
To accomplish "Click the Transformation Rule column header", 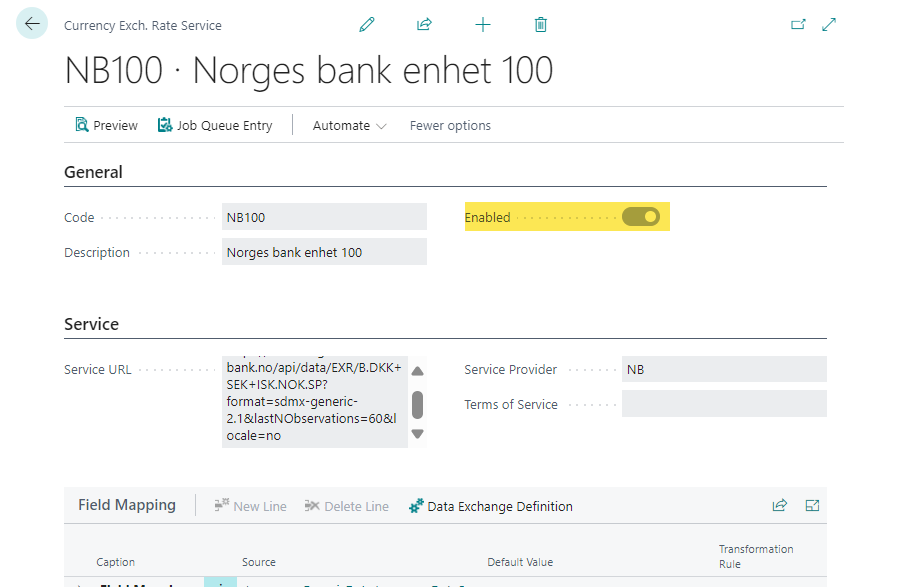I will point(756,557).
